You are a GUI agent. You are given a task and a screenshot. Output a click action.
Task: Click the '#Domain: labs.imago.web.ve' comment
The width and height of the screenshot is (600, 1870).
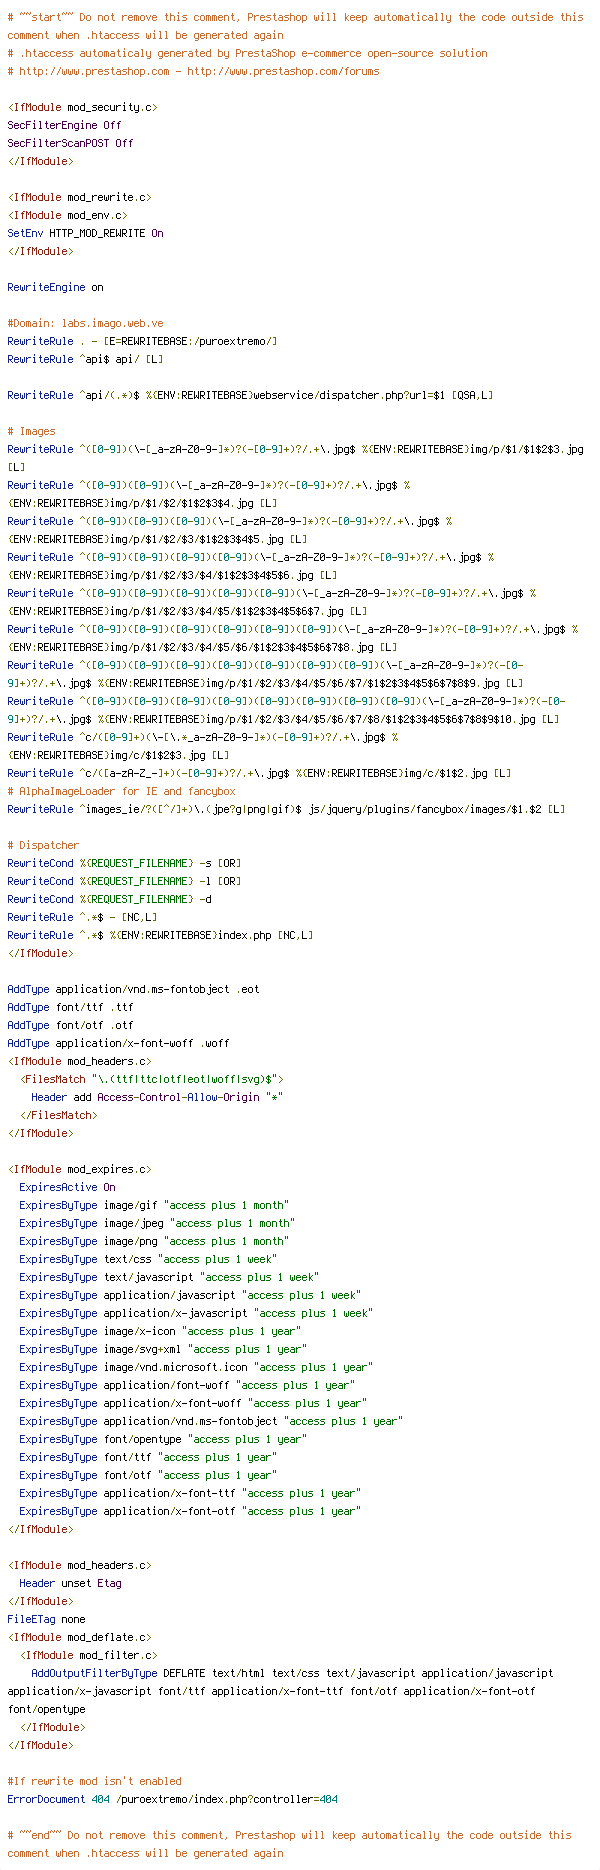(x=85, y=323)
